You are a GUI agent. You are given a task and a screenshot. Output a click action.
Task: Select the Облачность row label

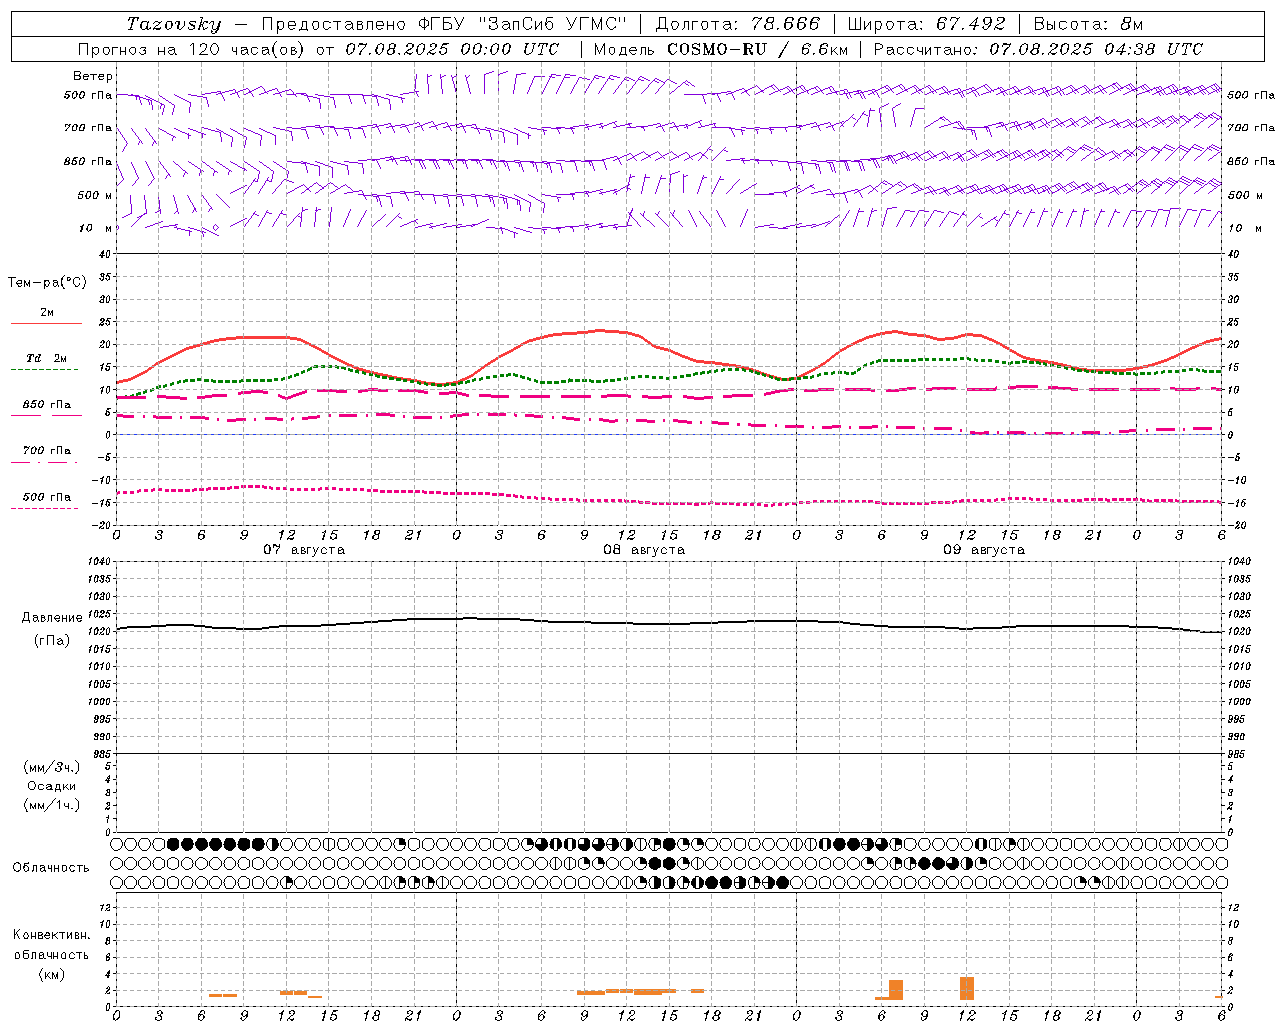51,868
